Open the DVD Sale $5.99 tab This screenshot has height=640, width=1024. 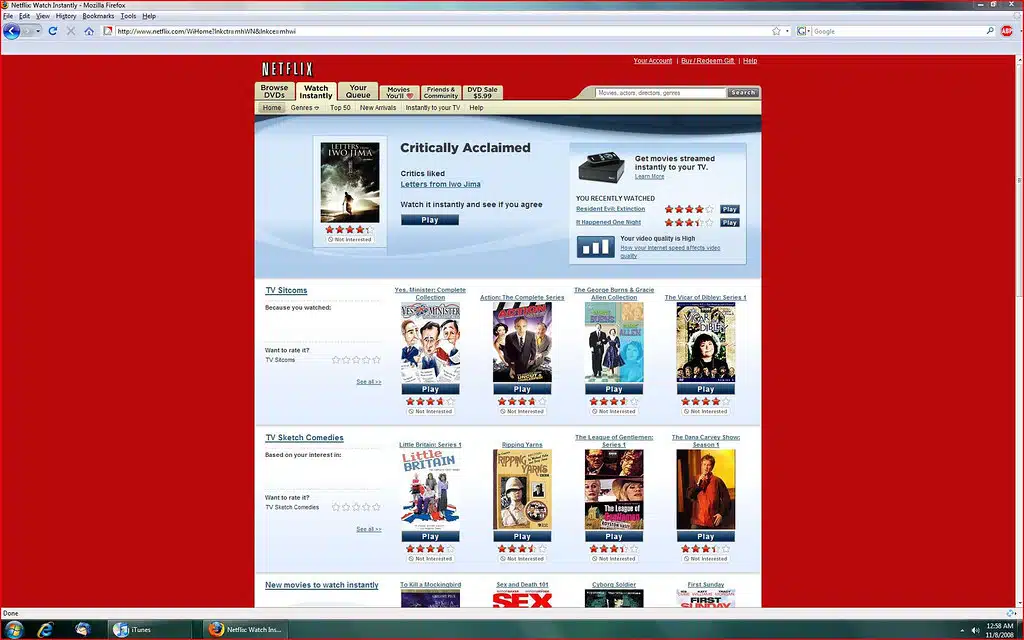pyautogui.click(x=483, y=93)
